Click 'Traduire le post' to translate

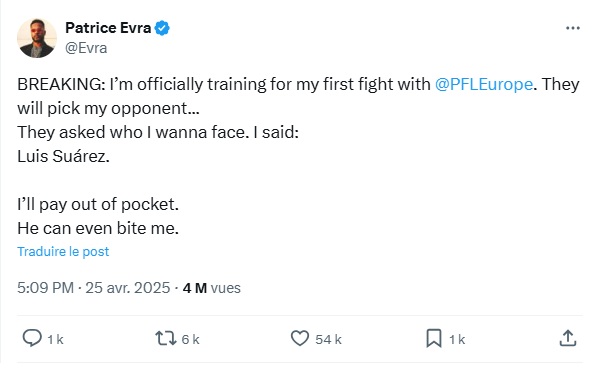pos(63,252)
